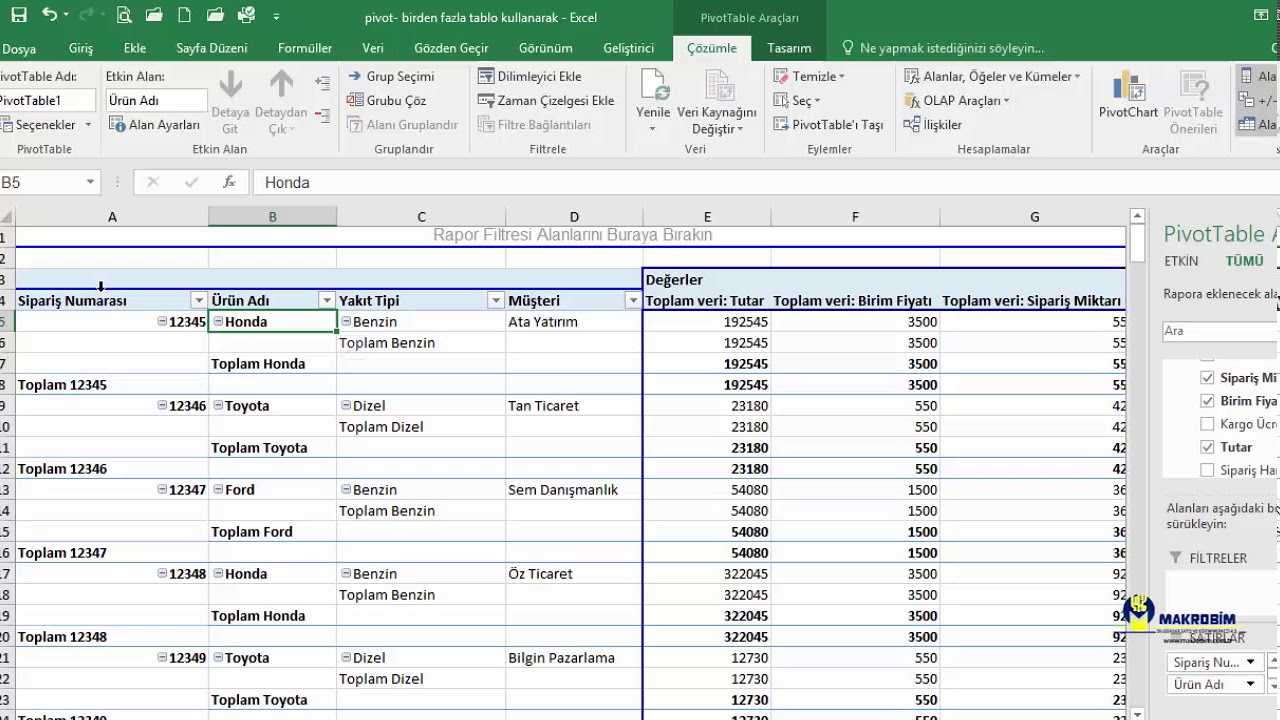Switch to the Giriş tab
The image size is (1280, 720).
click(x=81, y=48)
